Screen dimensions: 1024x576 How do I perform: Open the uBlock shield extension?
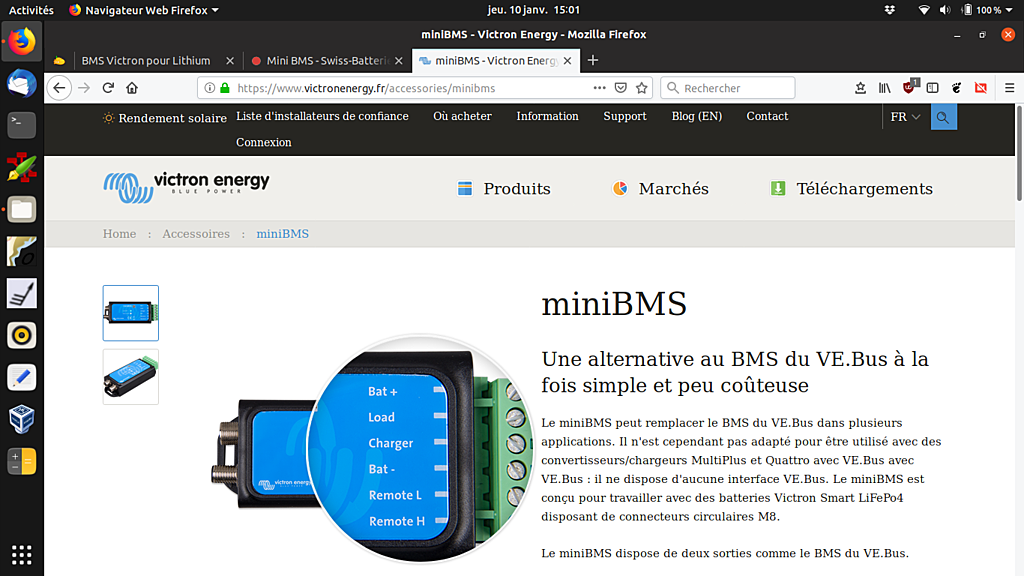pyautogui.click(x=910, y=87)
